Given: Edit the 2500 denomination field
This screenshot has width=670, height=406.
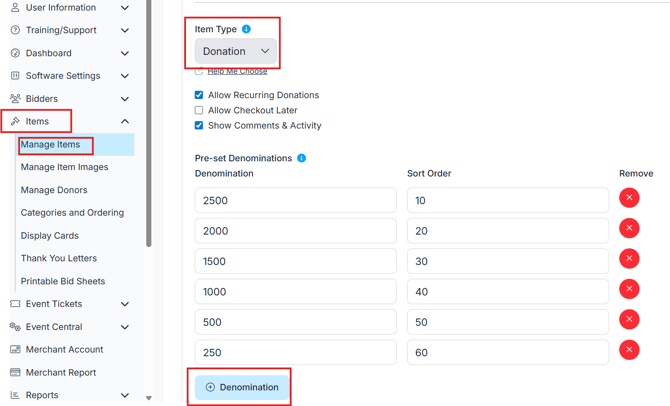Looking at the screenshot, I should (295, 200).
